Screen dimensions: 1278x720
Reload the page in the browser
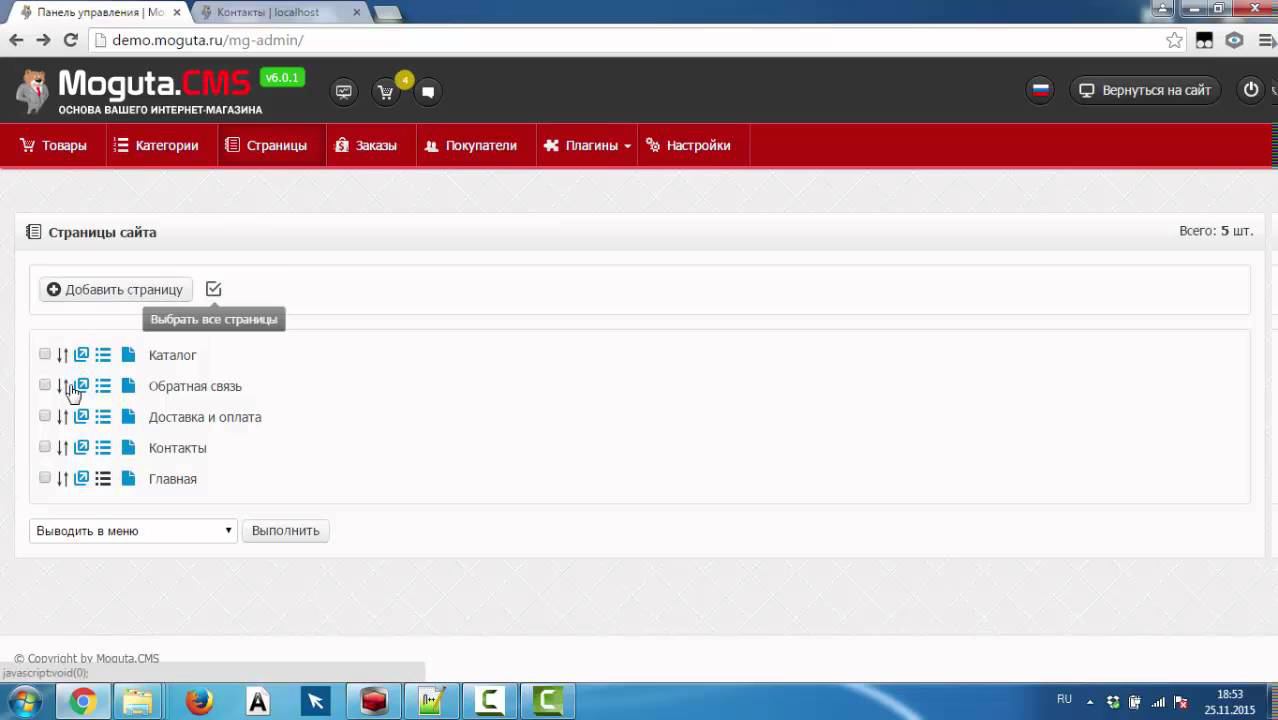tap(70, 40)
